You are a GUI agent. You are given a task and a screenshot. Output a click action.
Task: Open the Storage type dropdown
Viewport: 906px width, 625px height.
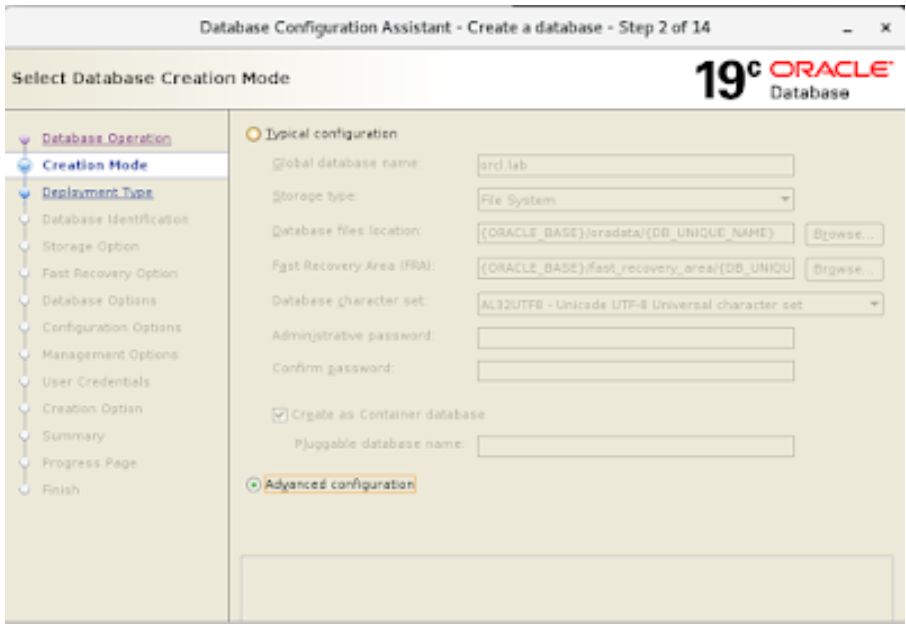coord(636,200)
